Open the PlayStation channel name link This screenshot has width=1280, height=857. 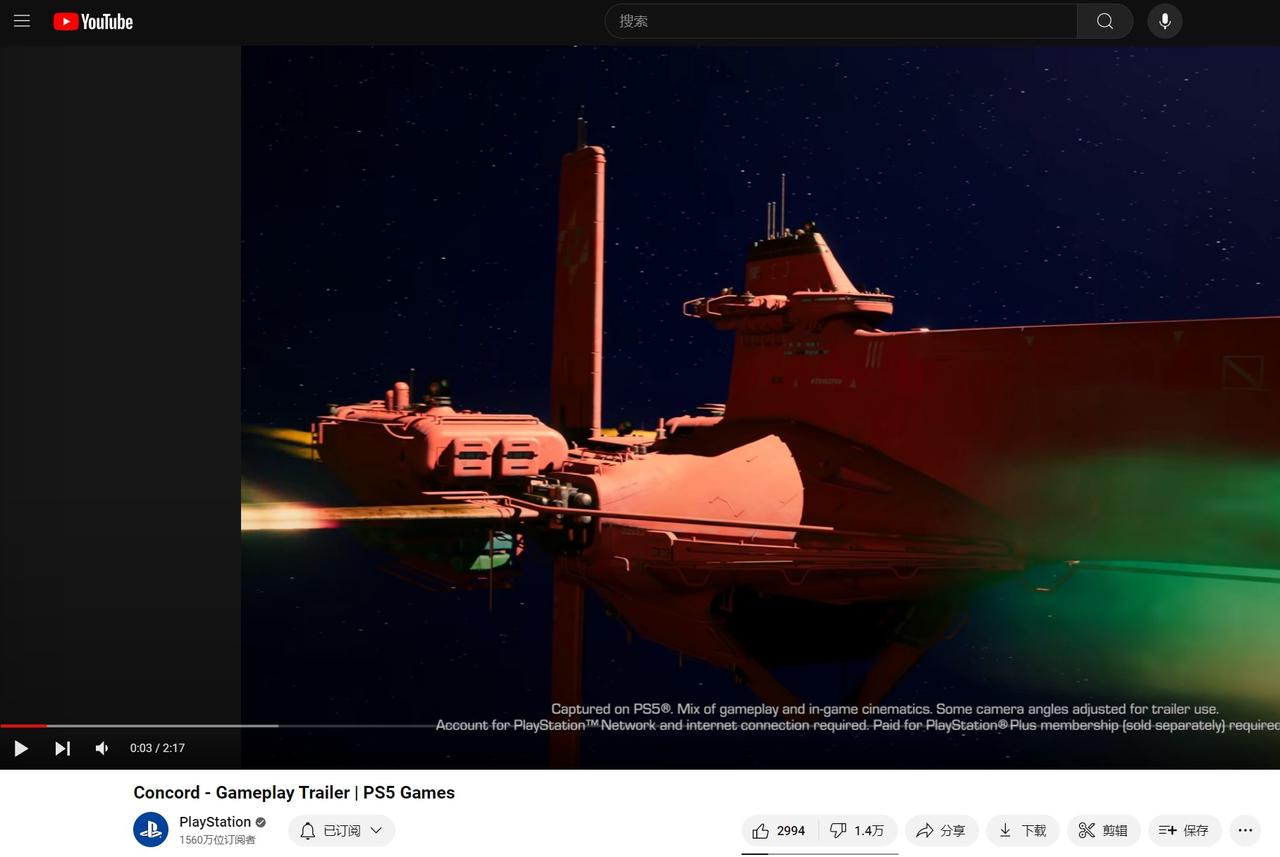coord(215,822)
